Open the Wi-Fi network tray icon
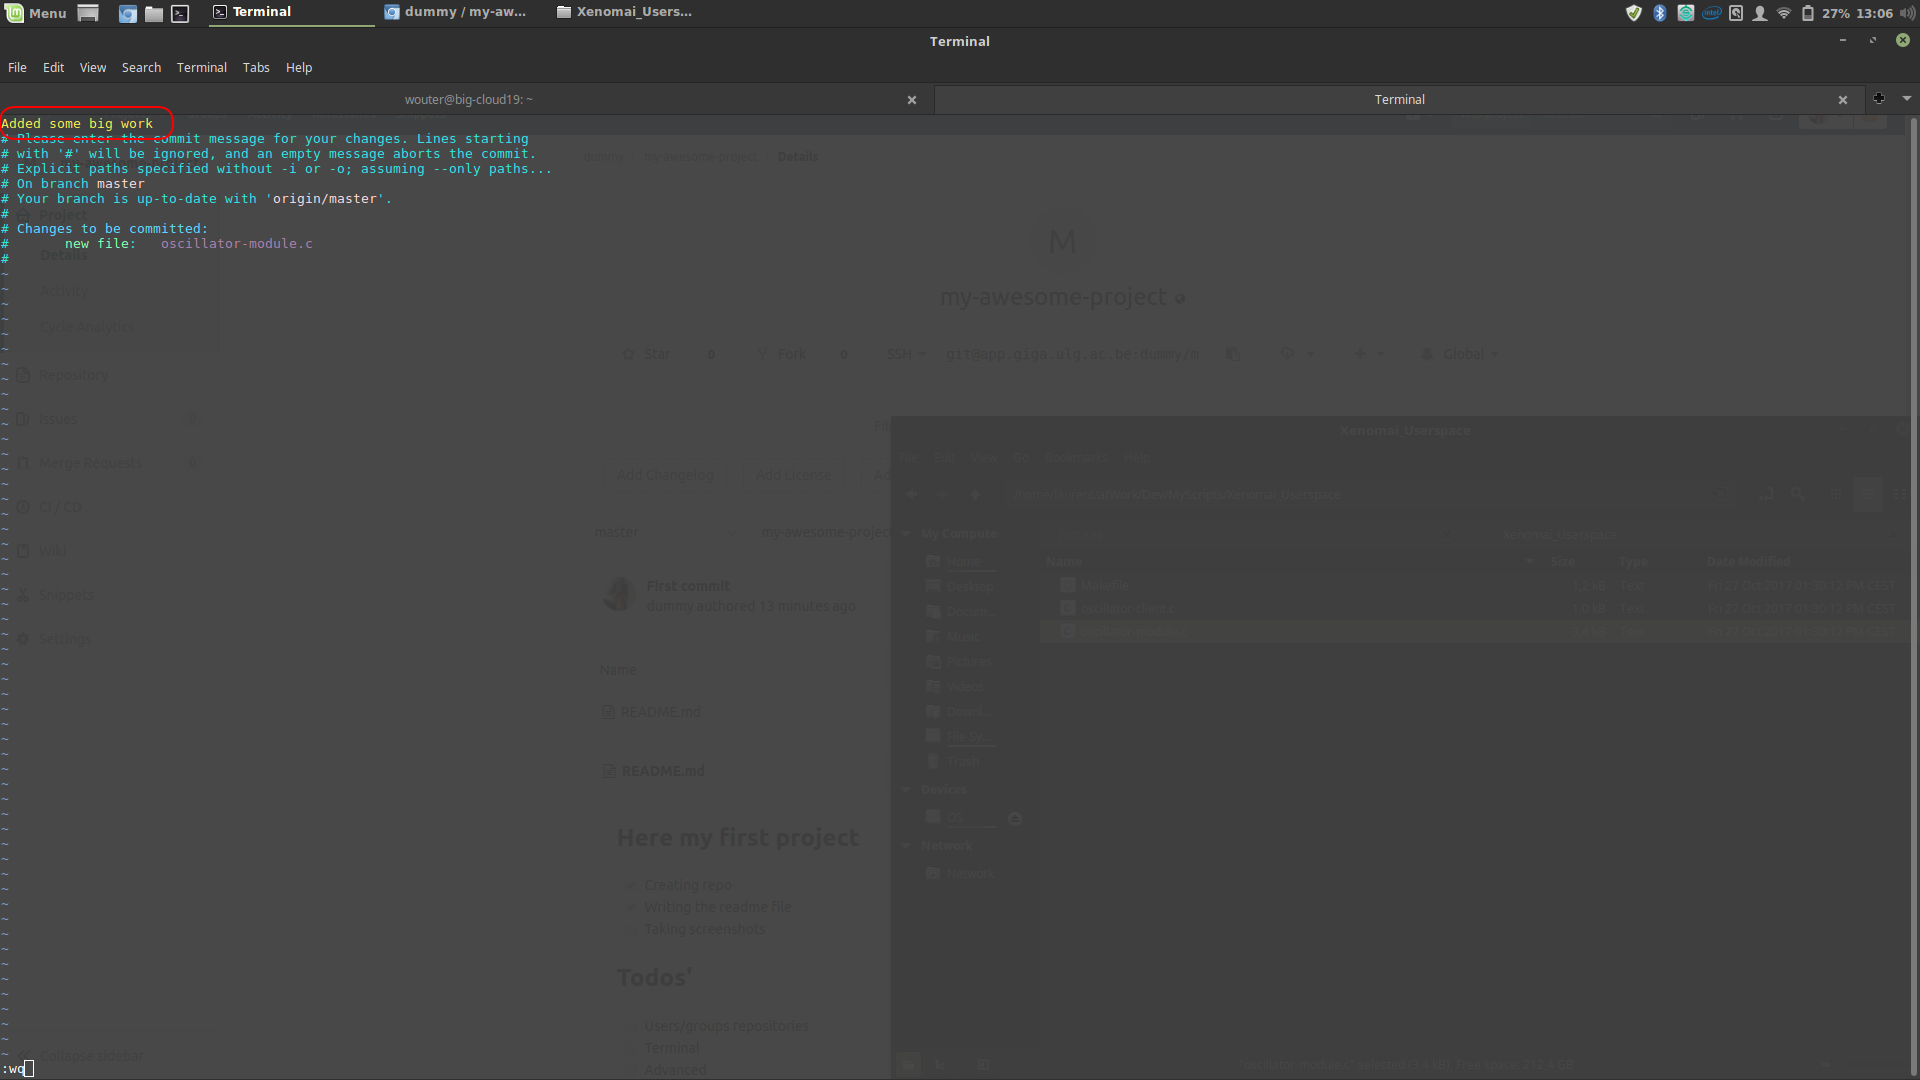The image size is (1920, 1080). coord(1784,13)
